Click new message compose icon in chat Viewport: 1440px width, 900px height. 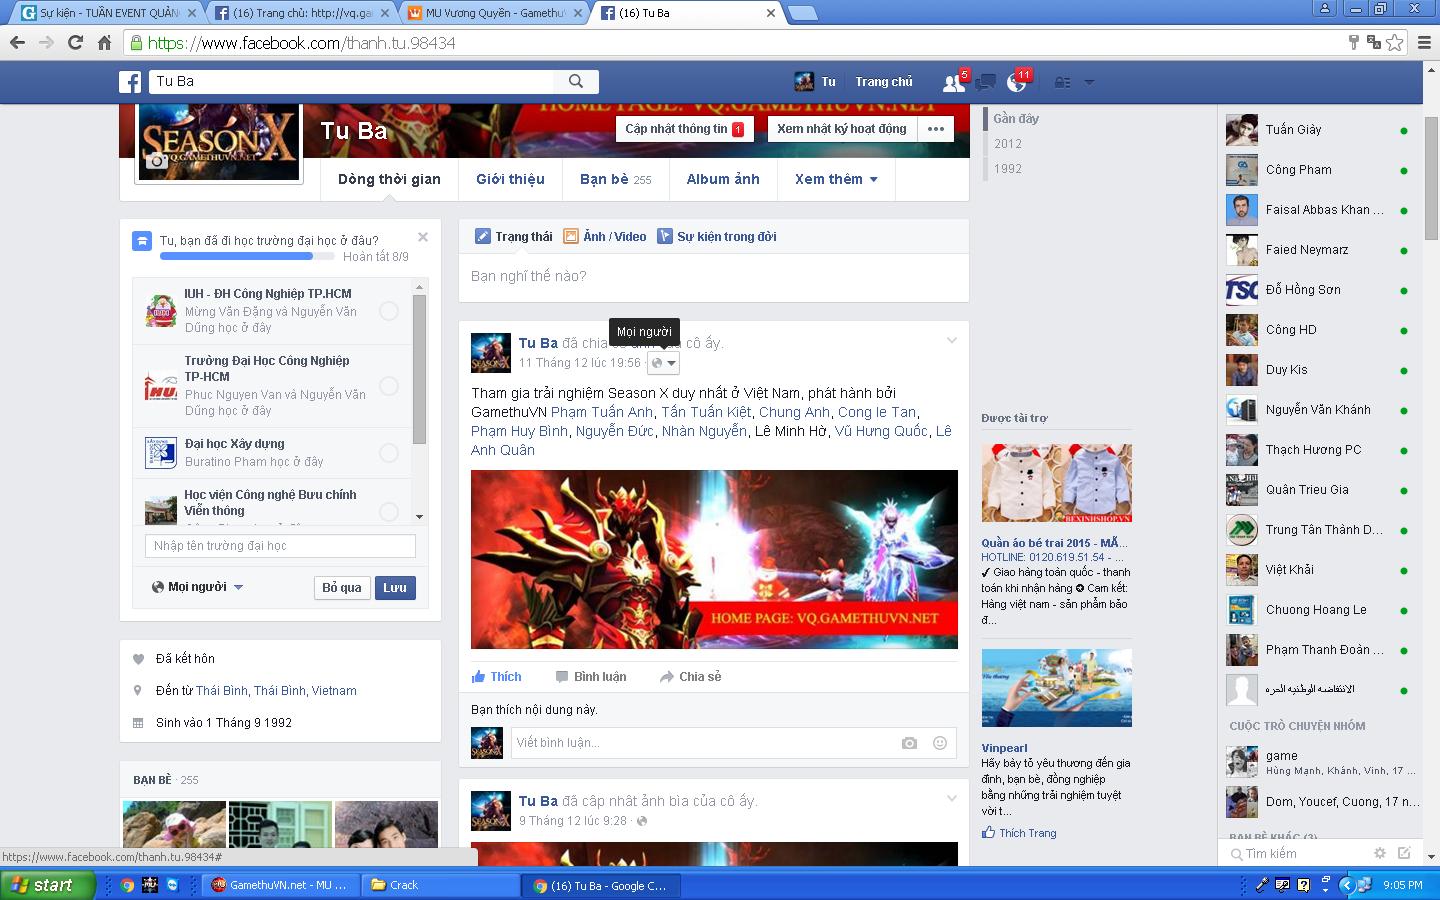tap(1404, 853)
